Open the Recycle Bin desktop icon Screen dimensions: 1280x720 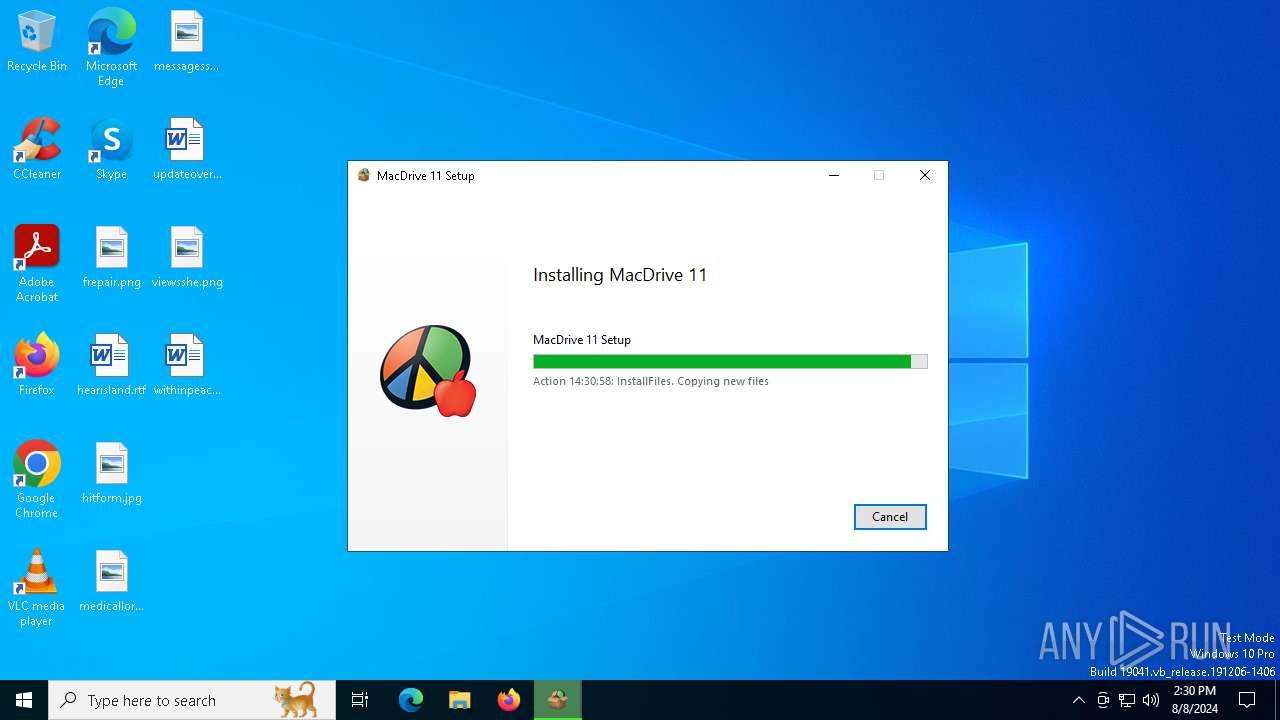(x=37, y=42)
